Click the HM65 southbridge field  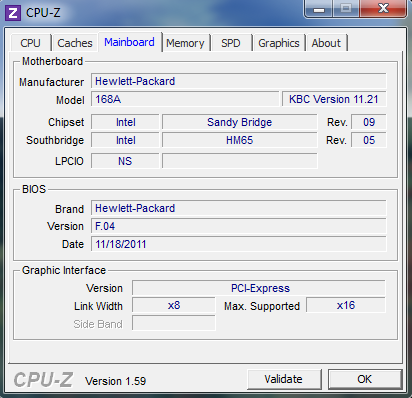point(239,140)
